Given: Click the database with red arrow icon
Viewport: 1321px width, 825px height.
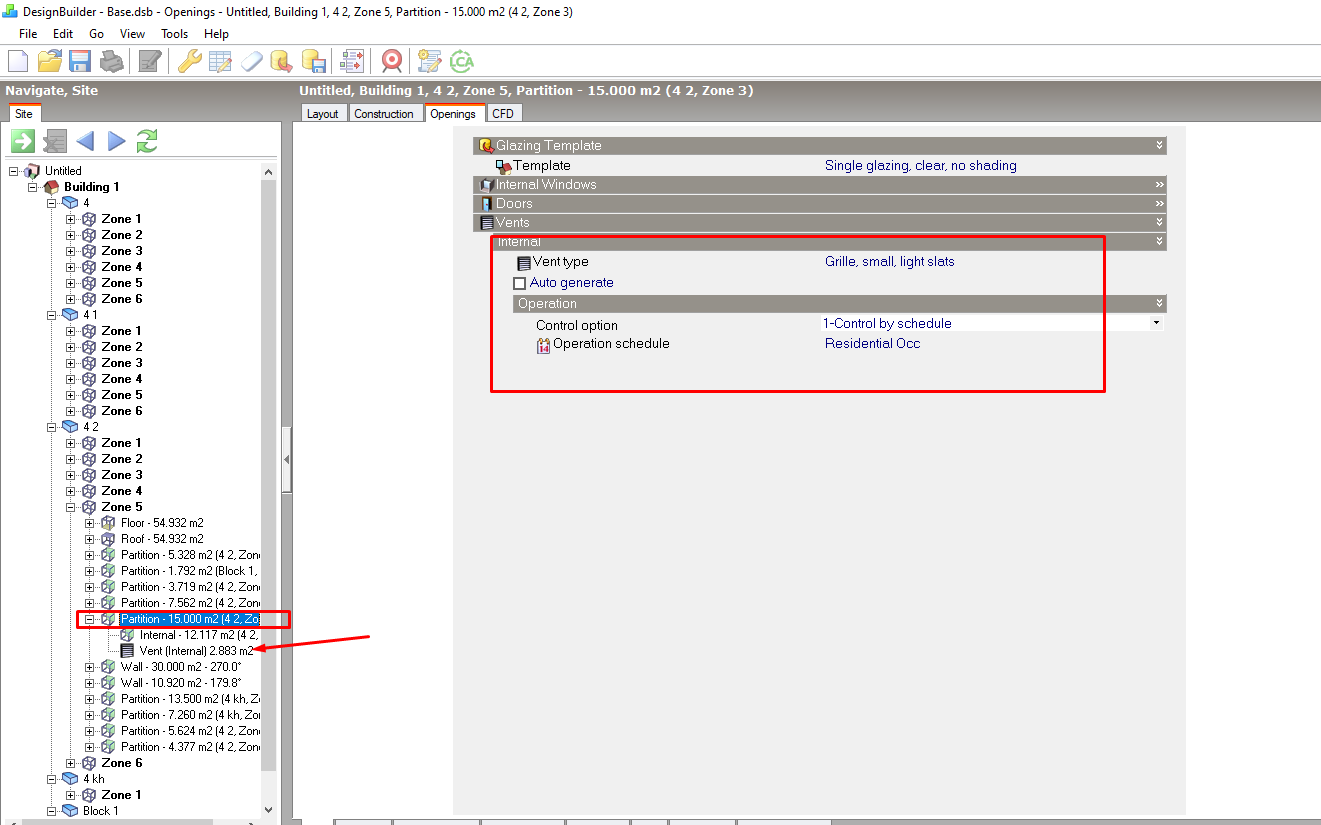Looking at the screenshot, I should click(x=282, y=61).
